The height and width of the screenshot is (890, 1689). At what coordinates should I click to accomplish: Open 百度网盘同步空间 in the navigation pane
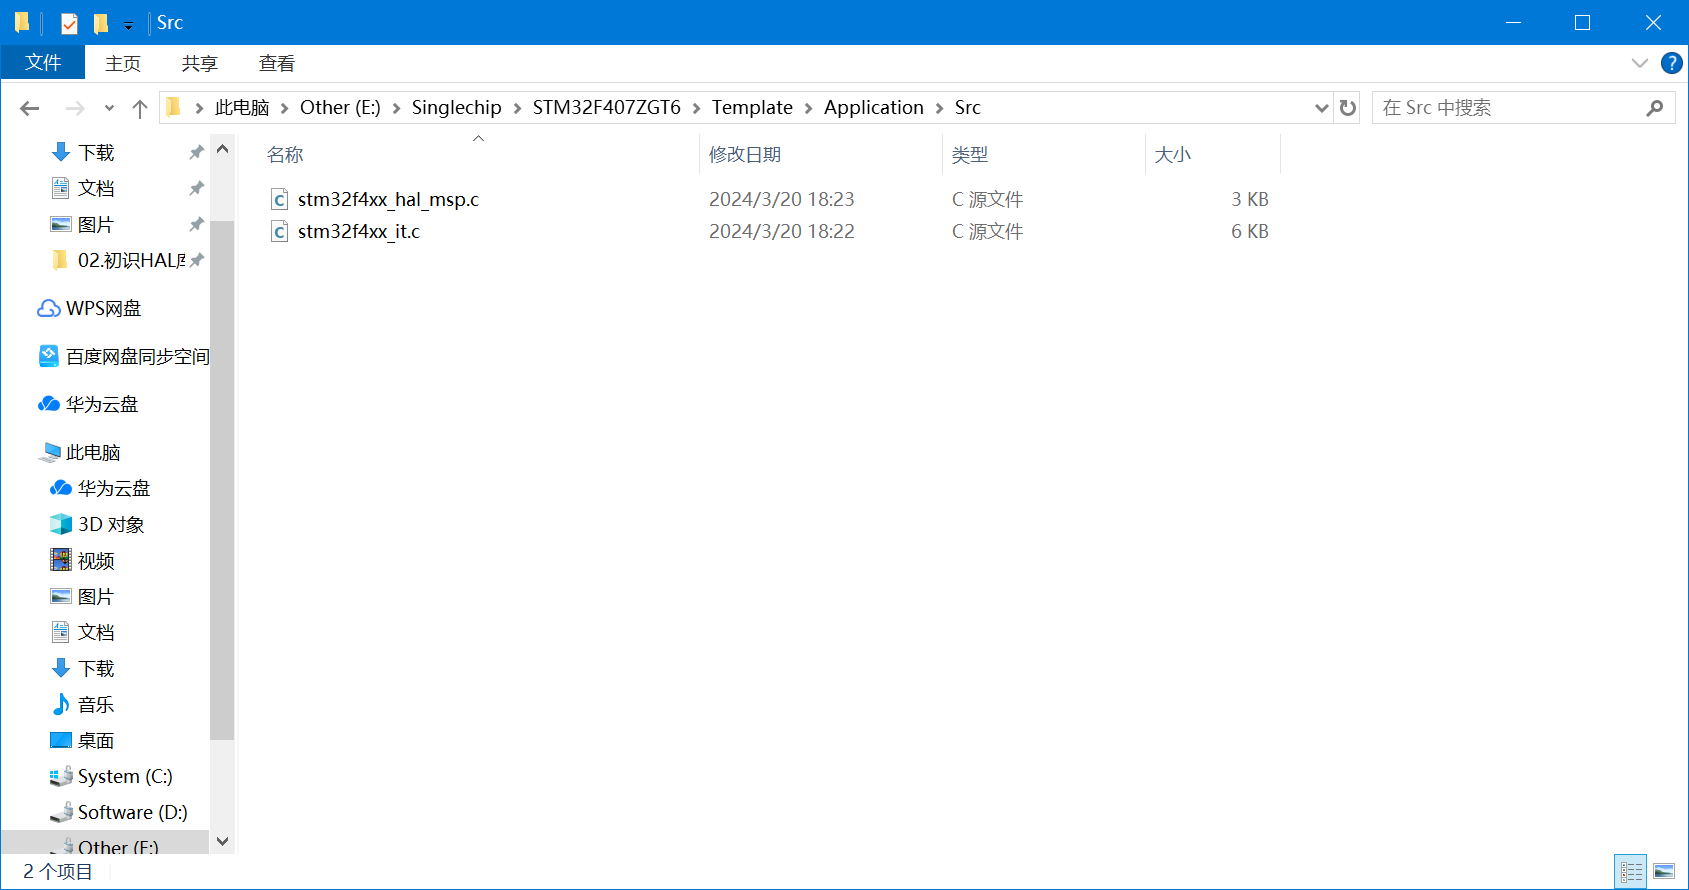coord(137,356)
